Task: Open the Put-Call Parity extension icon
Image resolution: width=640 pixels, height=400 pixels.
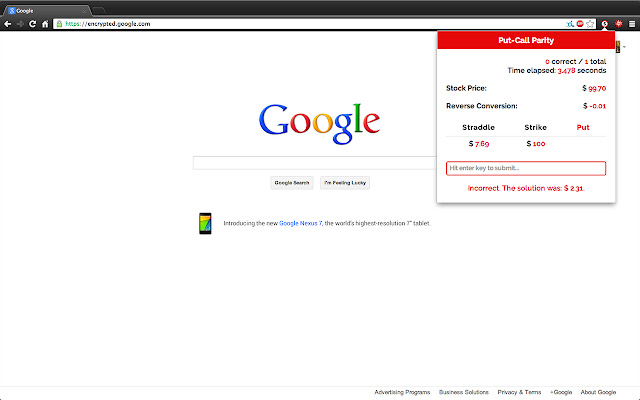Action: coord(604,24)
